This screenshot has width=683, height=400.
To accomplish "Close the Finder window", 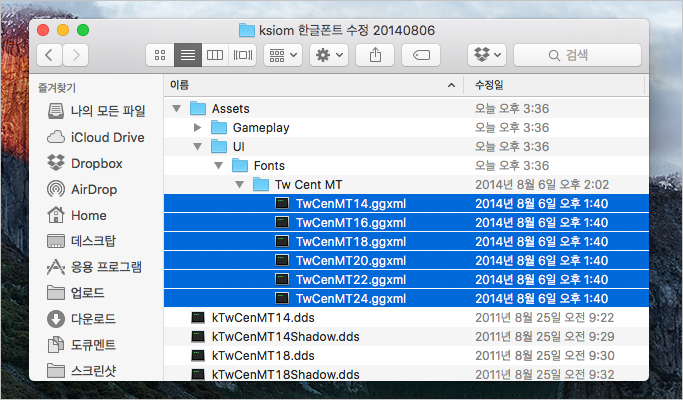I will tap(43, 30).
